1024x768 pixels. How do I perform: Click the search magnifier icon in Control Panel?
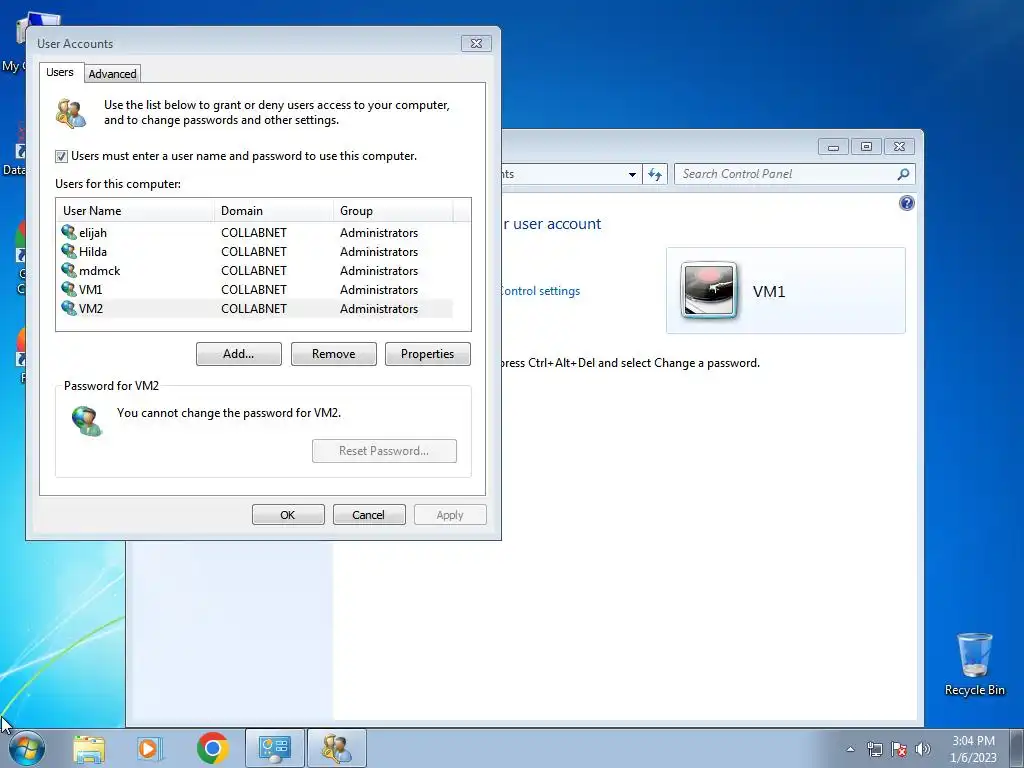(903, 174)
